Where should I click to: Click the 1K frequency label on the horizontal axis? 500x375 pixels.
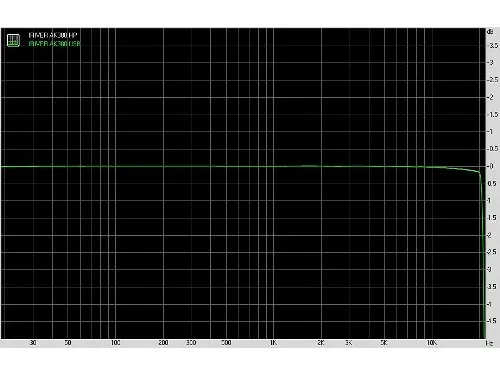273,343
